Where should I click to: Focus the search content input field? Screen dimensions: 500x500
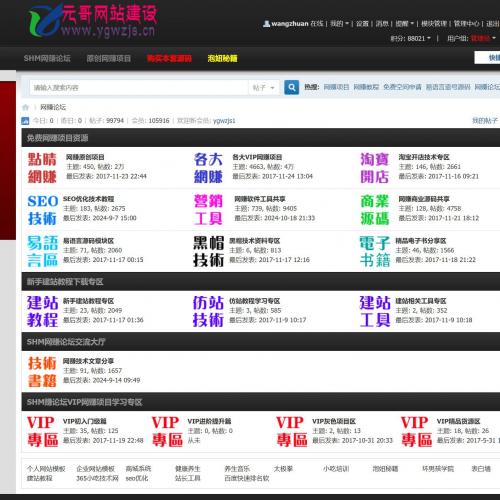[x=139, y=88]
